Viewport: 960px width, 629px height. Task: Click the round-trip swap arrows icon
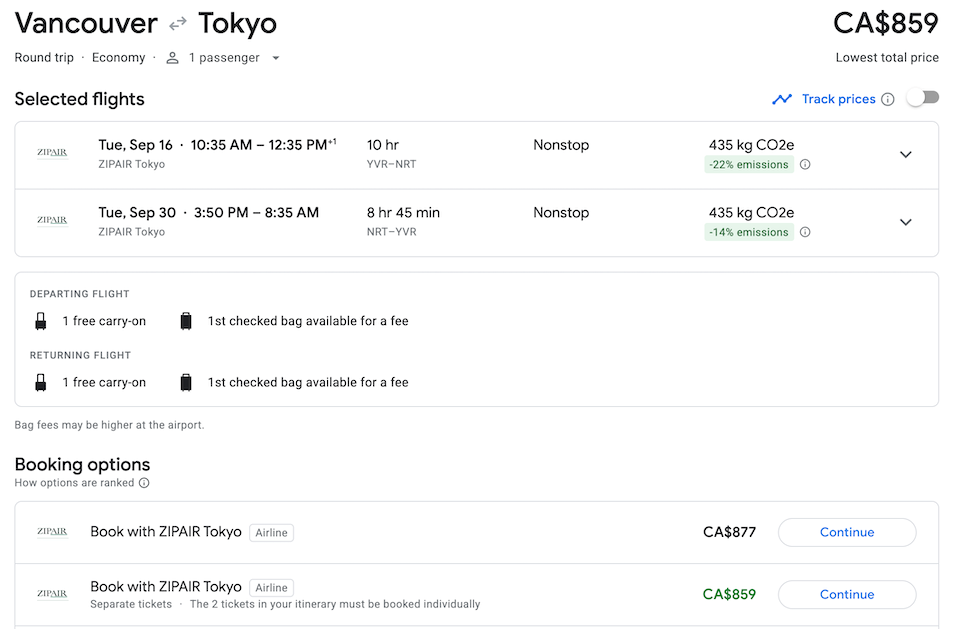click(x=178, y=24)
